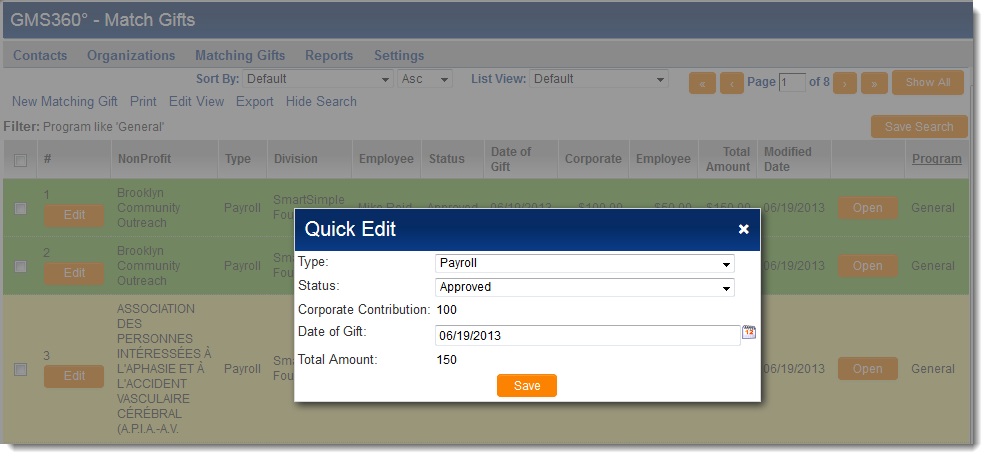Expand the Asc sort order dropdown
The image size is (988, 459).
425,79
